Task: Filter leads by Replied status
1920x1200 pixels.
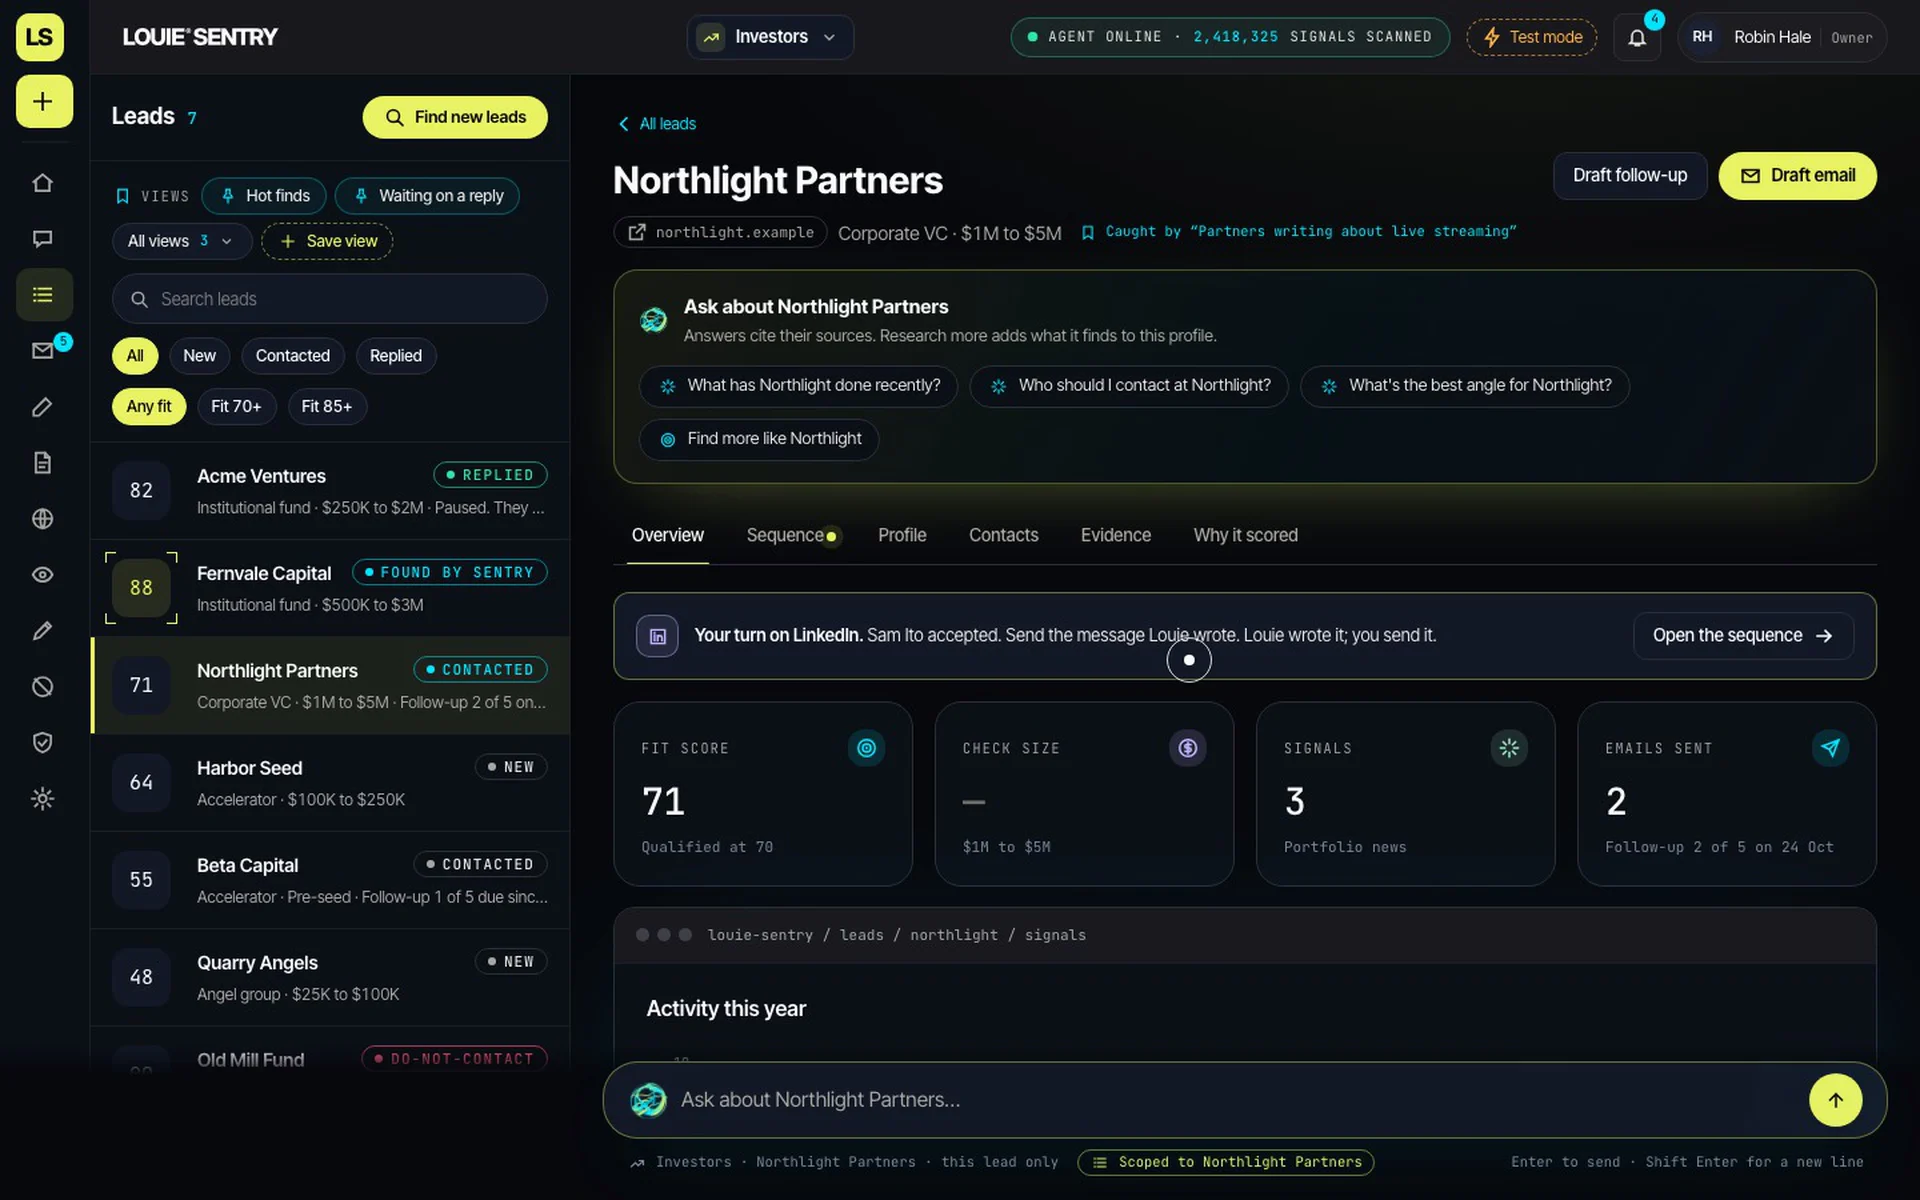Action: [396, 356]
